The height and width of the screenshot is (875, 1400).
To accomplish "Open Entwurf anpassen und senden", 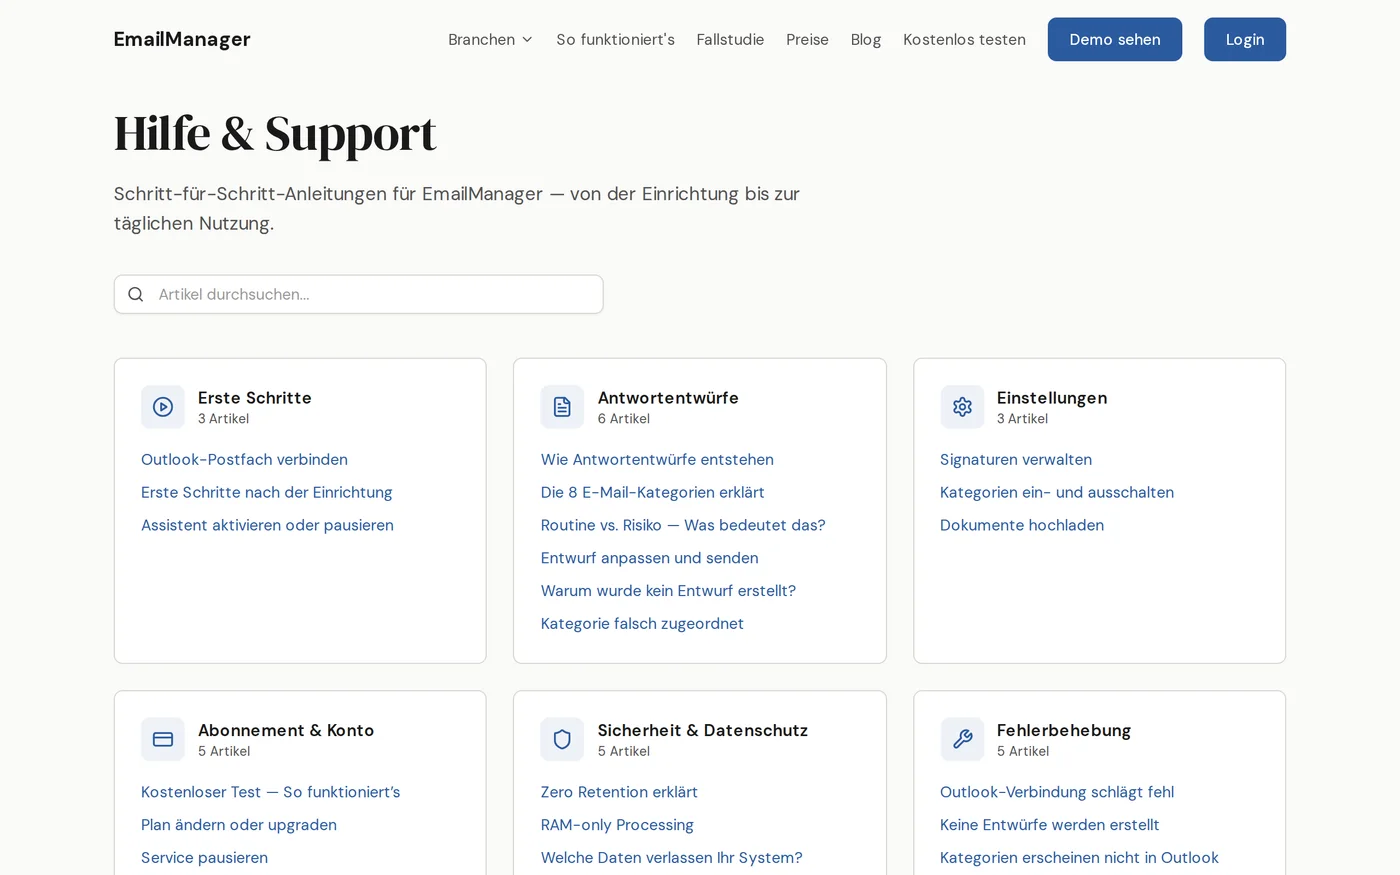I will pos(649,558).
